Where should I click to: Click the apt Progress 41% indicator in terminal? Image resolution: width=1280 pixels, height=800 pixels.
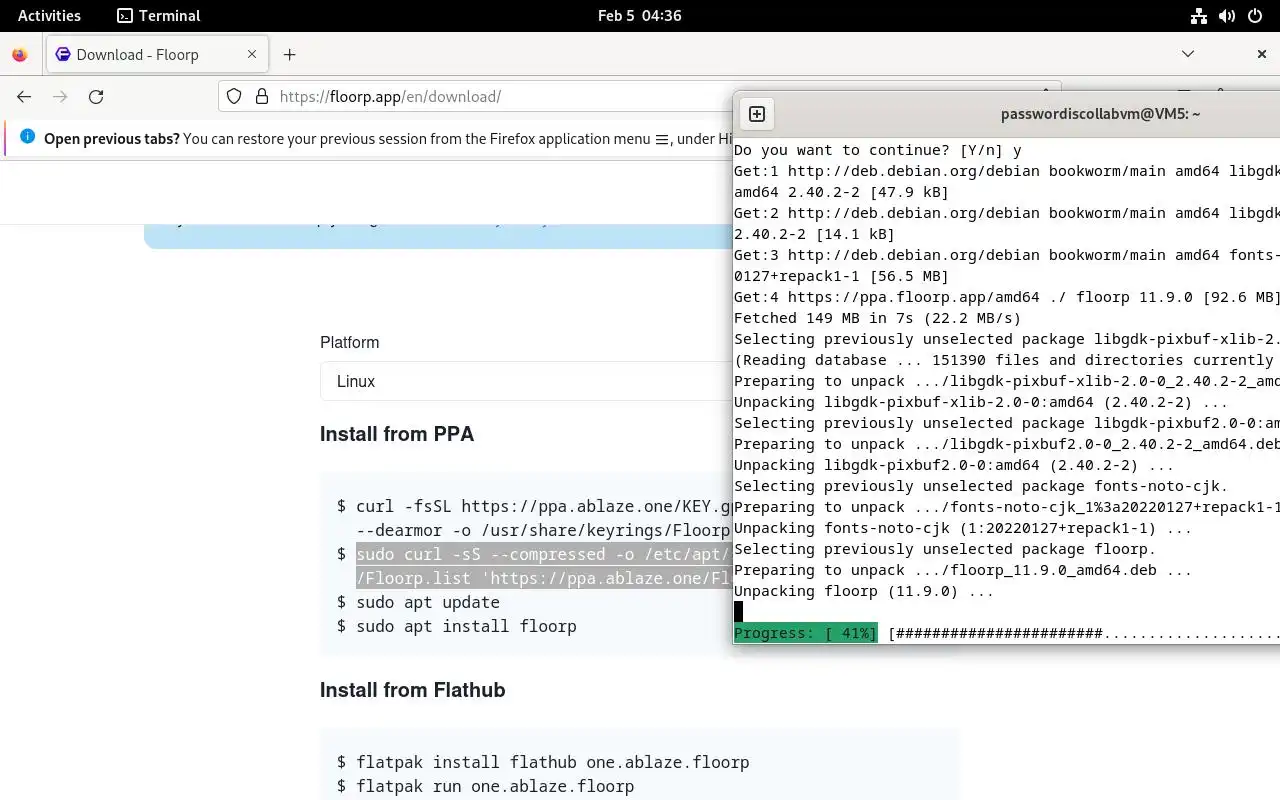(x=806, y=633)
